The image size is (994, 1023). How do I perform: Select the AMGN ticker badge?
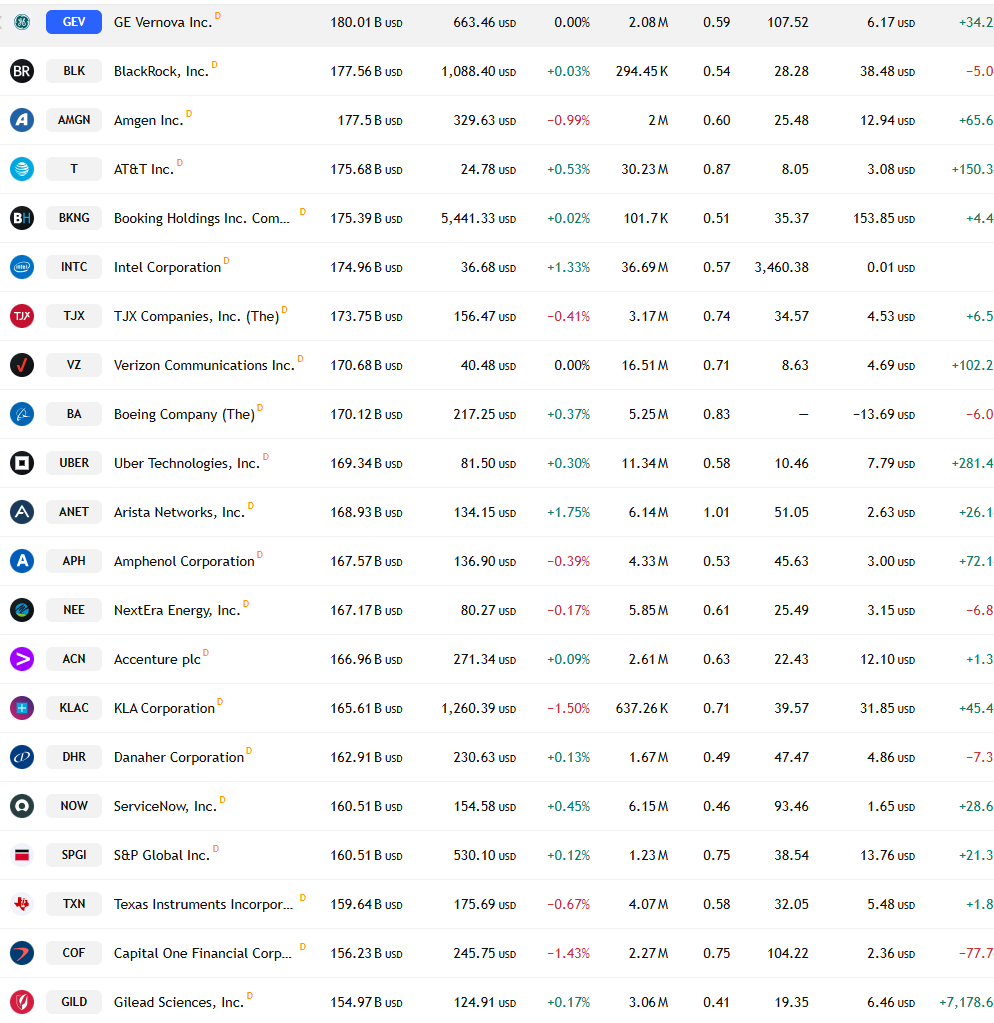click(74, 120)
